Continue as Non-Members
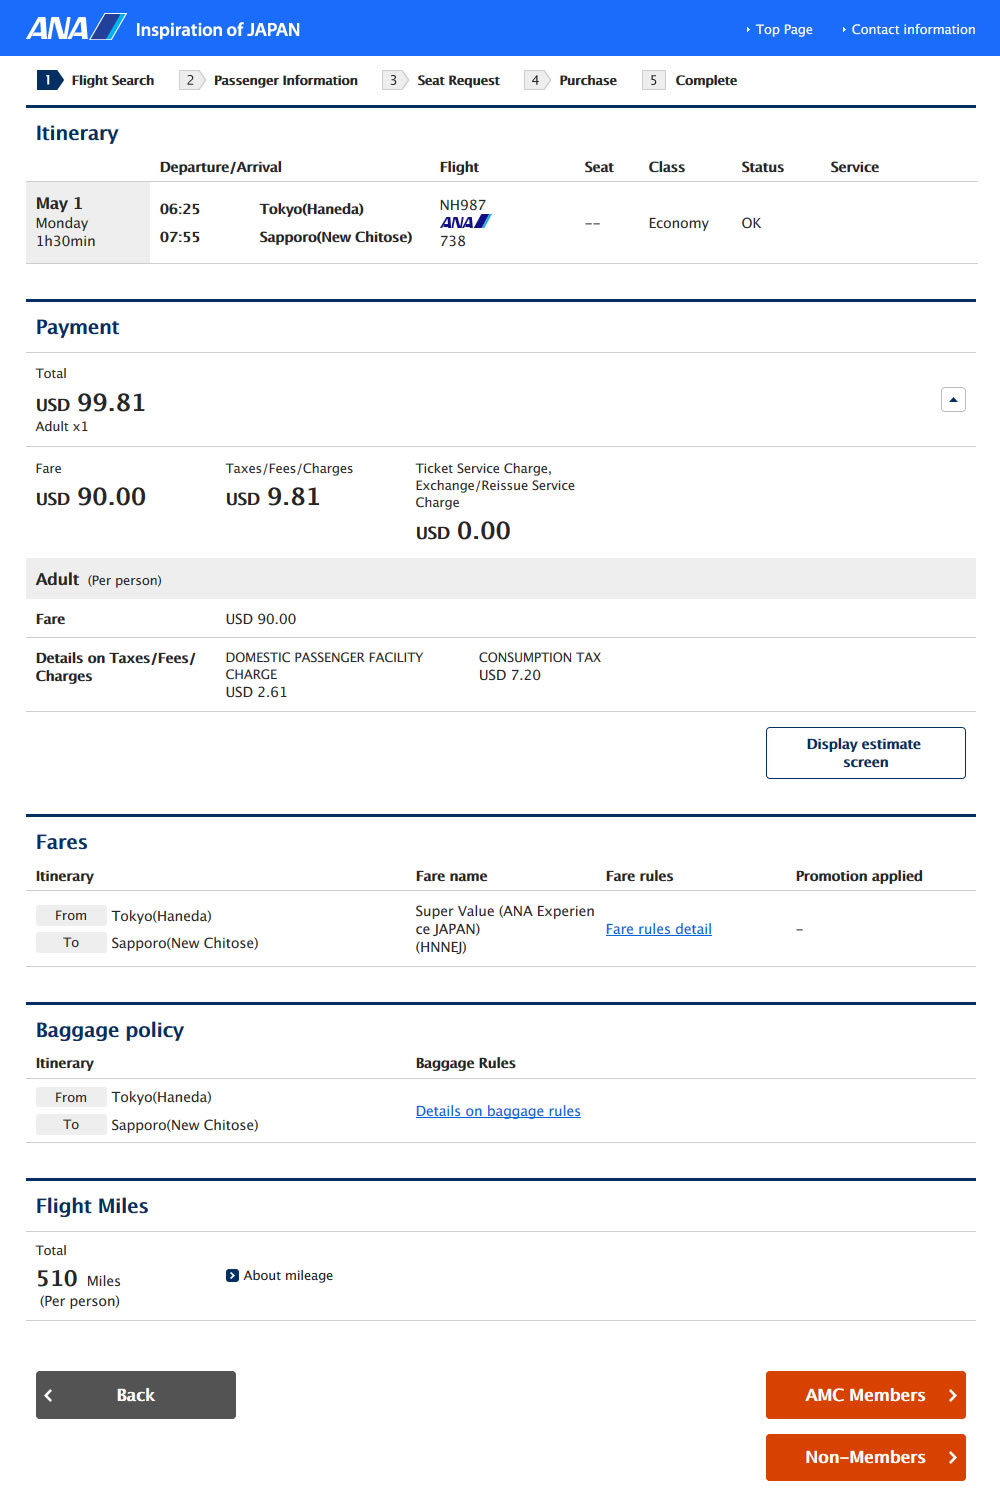The width and height of the screenshot is (1000, 1500). tap(865, 1457)
